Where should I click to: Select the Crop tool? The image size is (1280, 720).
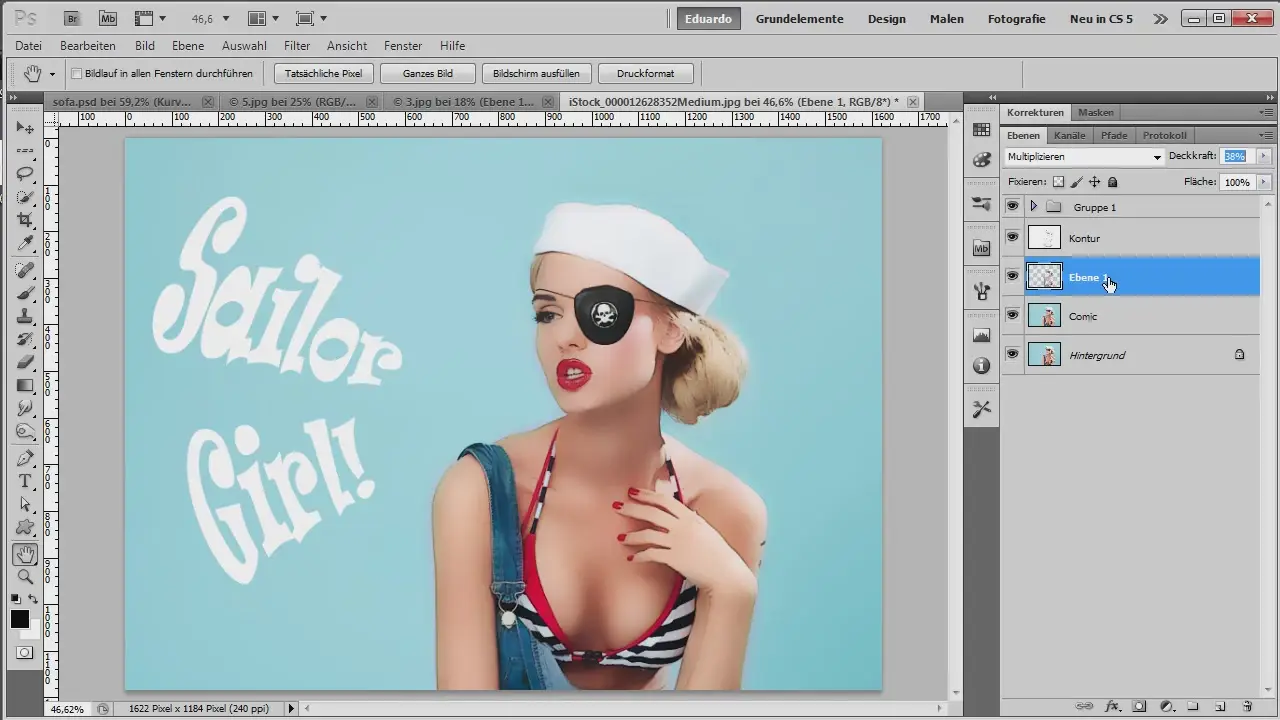[x=25, y=220]
